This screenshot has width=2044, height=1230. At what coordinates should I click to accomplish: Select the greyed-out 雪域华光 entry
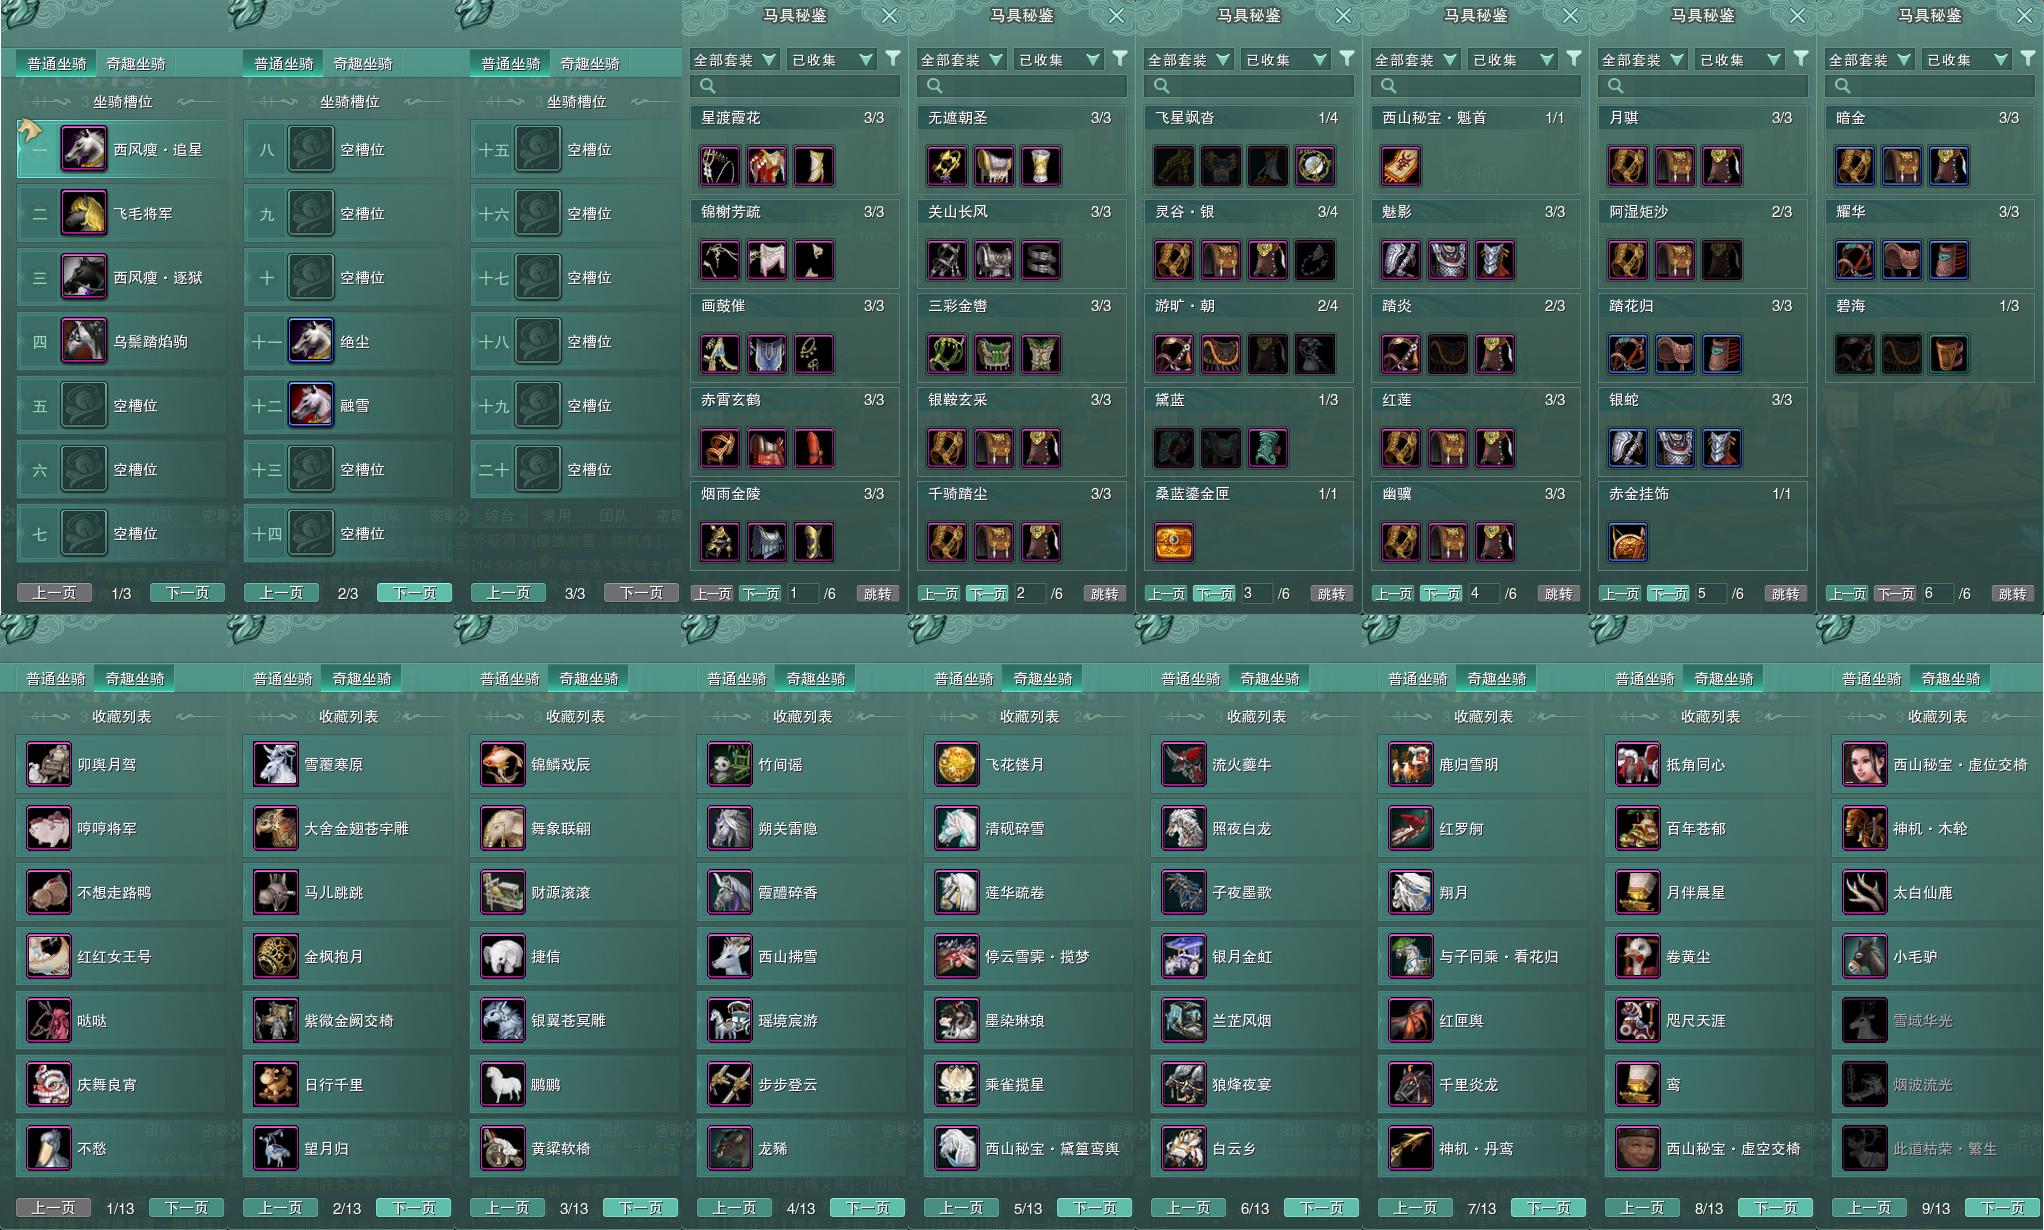[1935, 1020]
